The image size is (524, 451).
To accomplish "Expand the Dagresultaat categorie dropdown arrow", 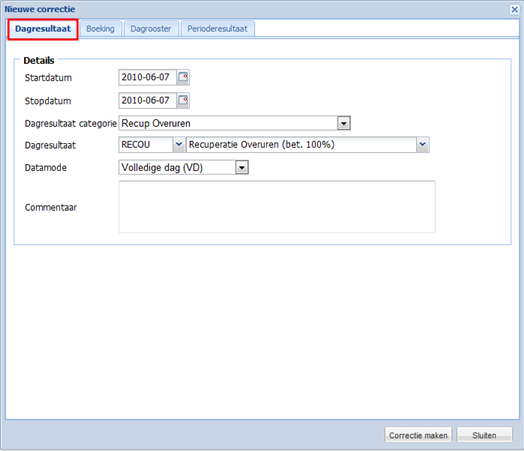I will [344, 123].
